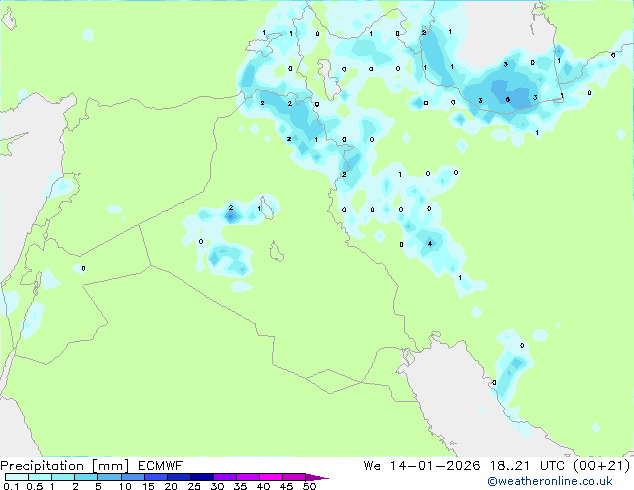Click the 'We 14-01-2026' date text
The image size is (634, 490).
(x=422, y=466)
